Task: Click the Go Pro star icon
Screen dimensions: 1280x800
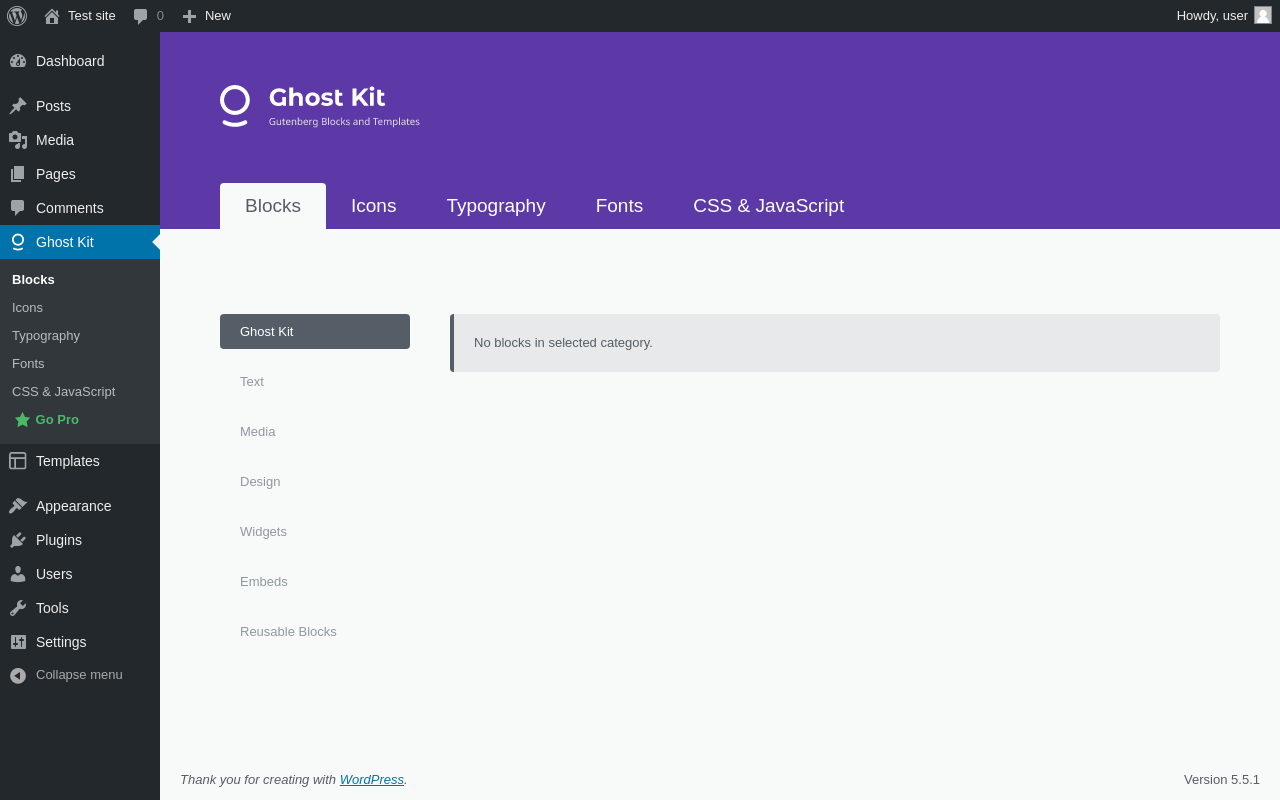Action: click(x=22, y=420)
